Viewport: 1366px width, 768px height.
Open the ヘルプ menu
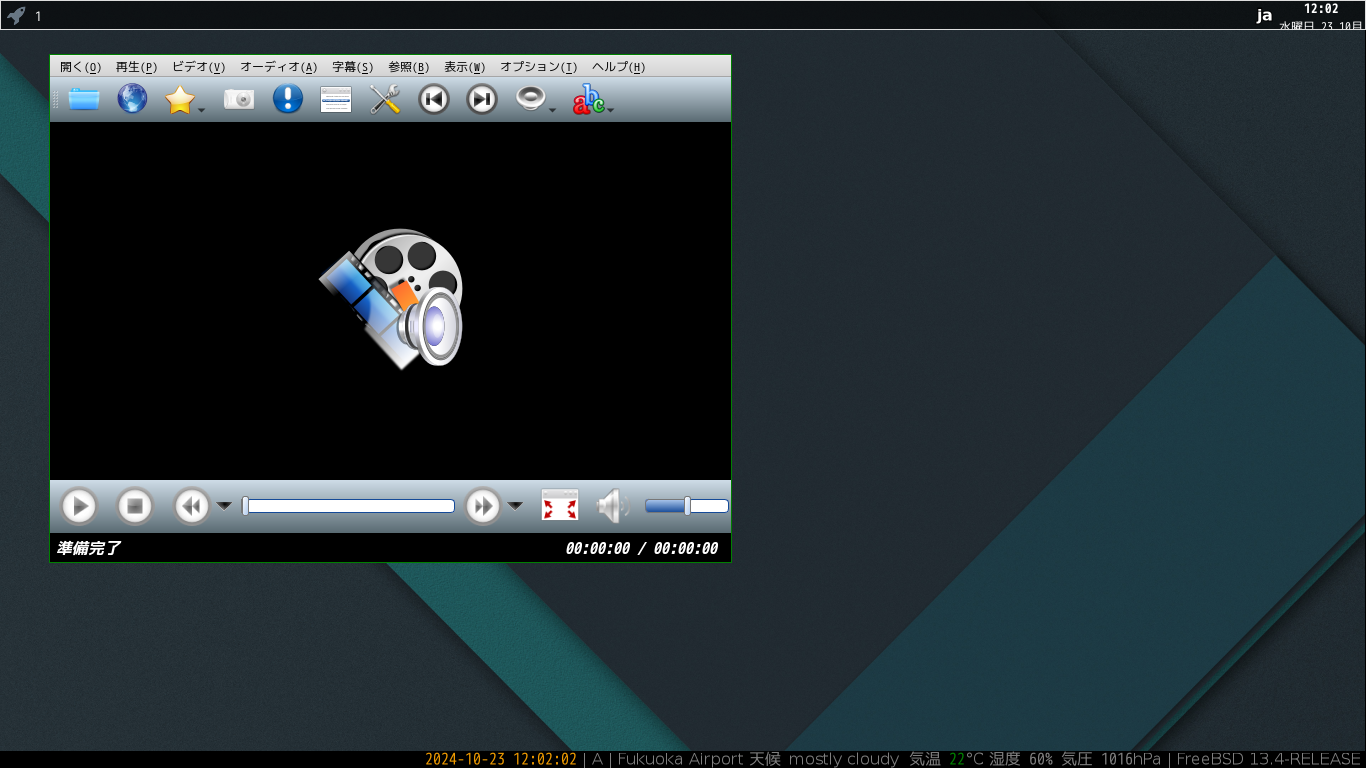pos(618,67)
